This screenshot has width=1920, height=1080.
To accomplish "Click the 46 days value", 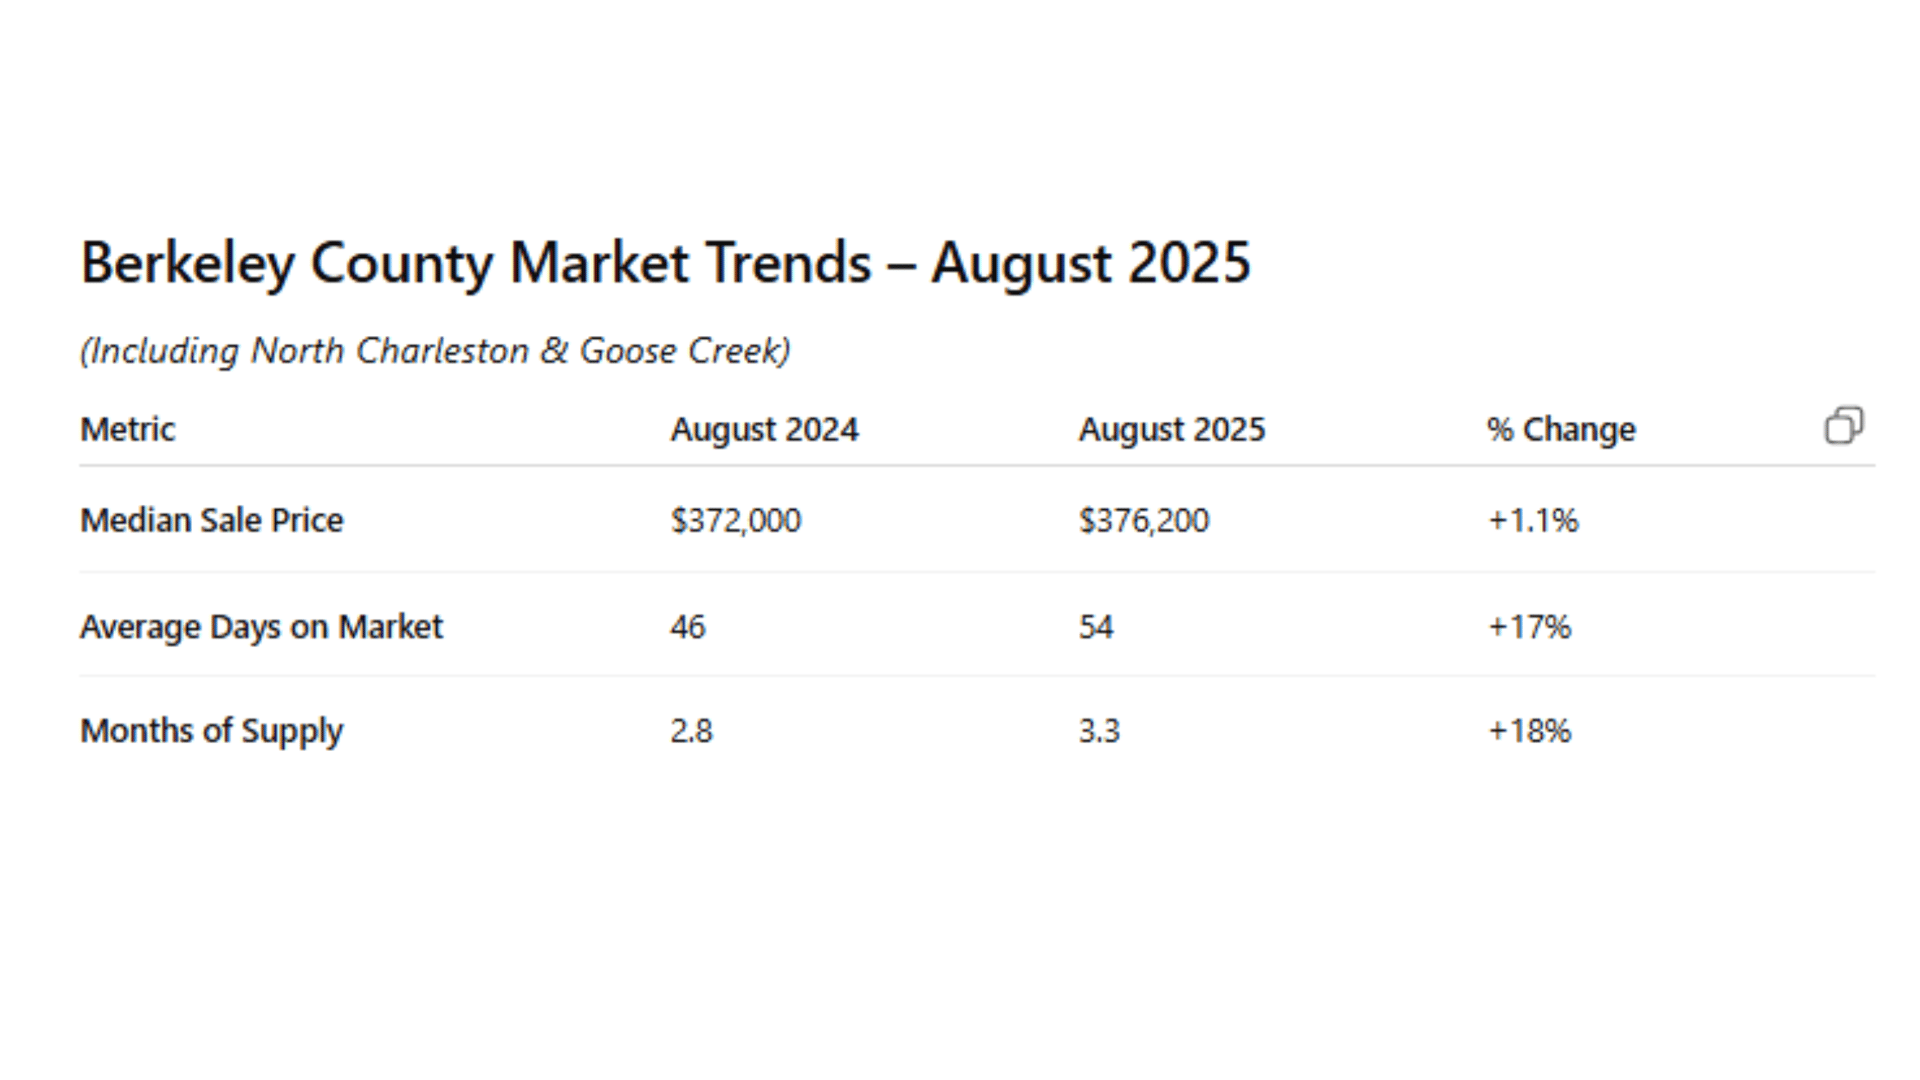I will pos(687,627).
